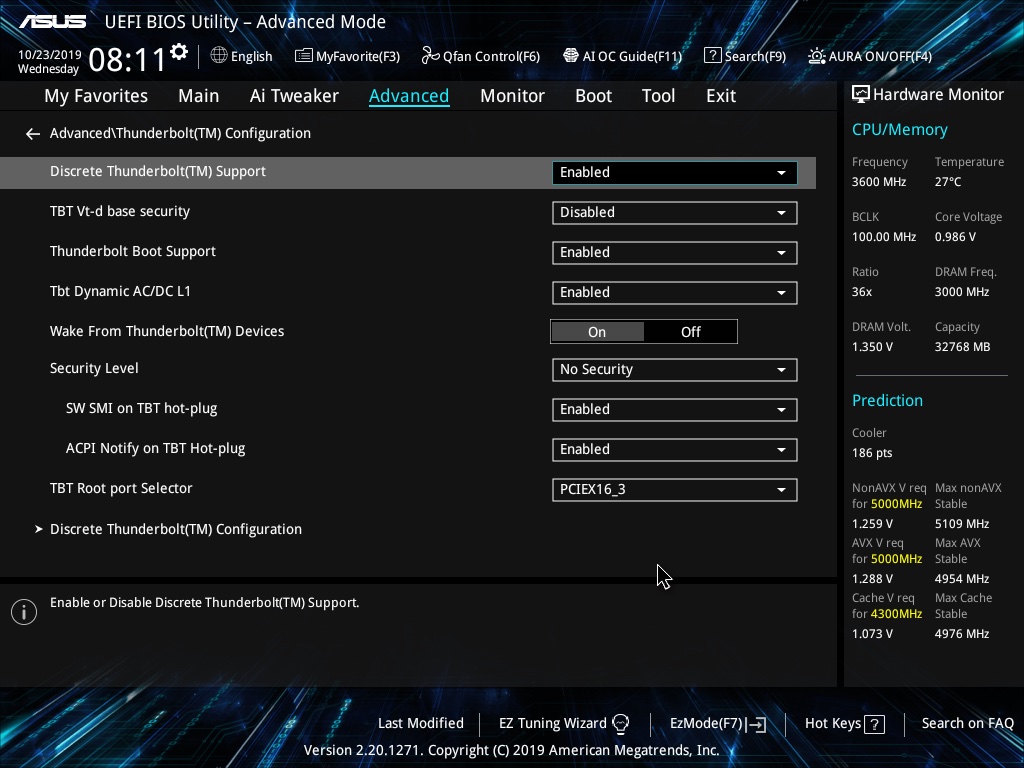Select Security Level label
The width and height of the screenshot is (1024, 768).
pos(94,368)
